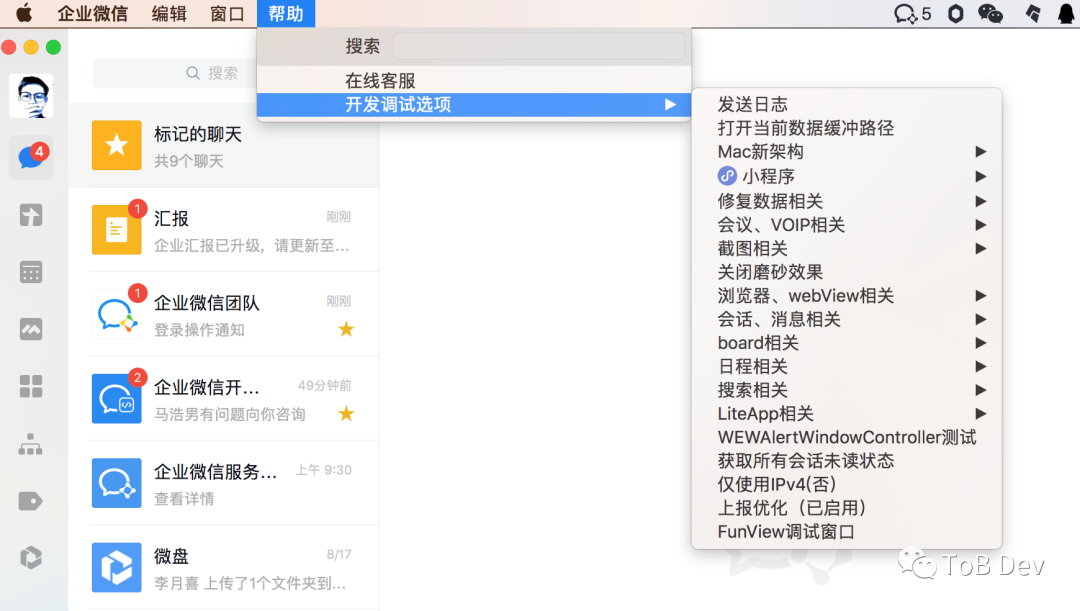Click the star icon of 标记的聊天
Image resolution: width=1080 pixels, height=611 pixels.
click(116, 145)
